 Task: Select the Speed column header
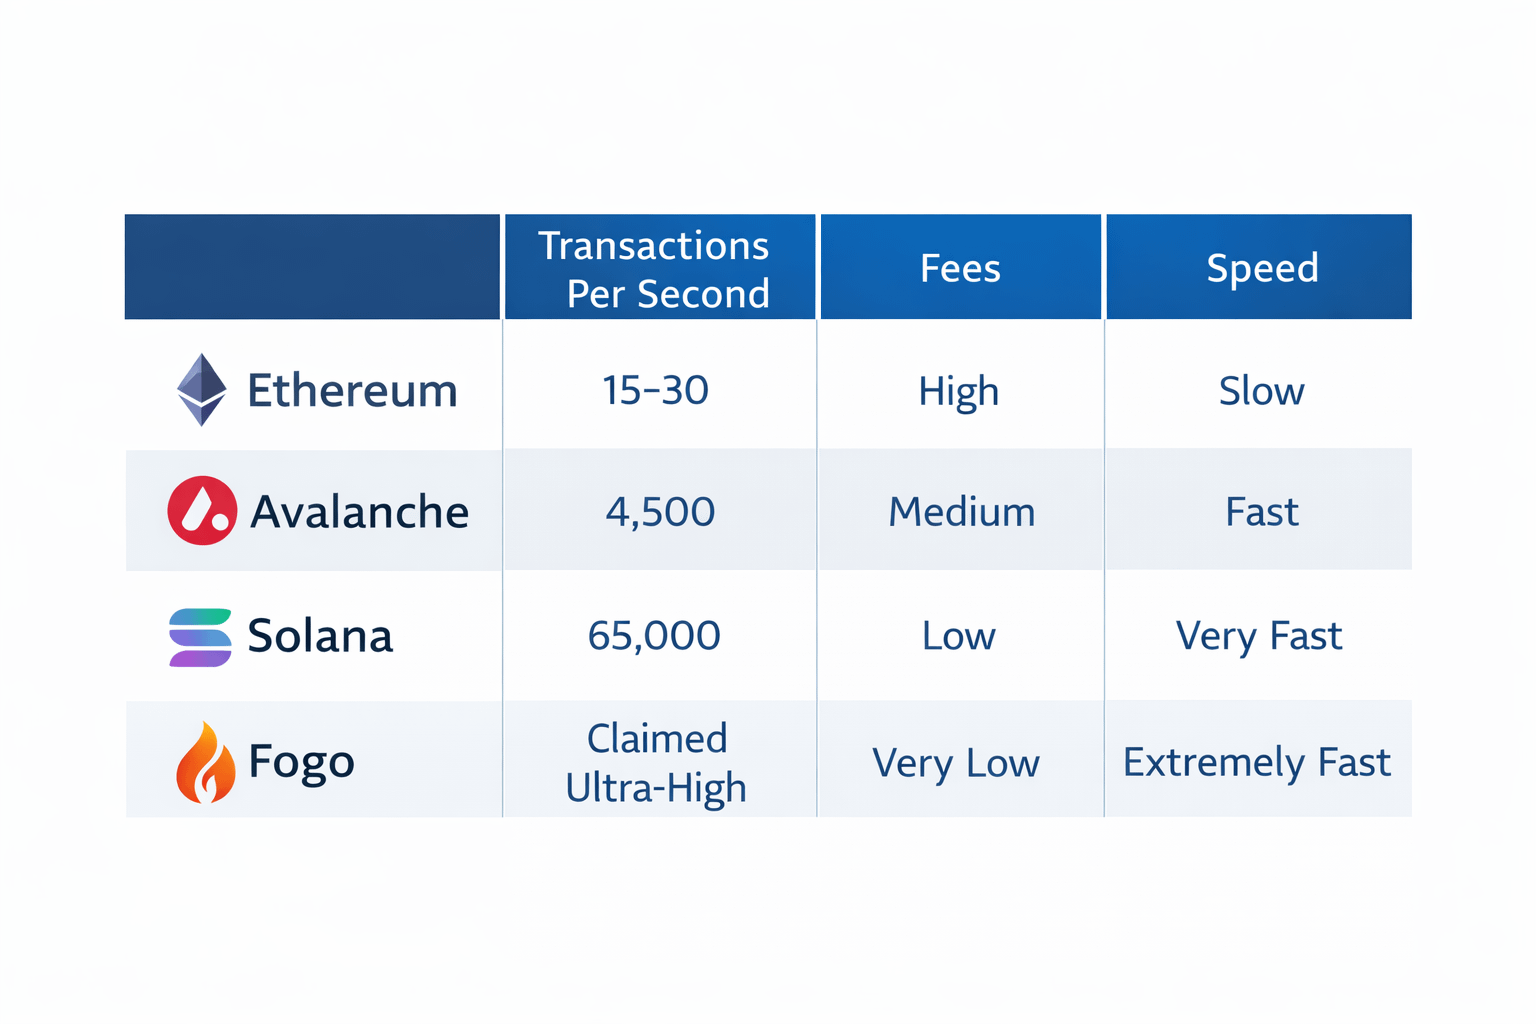pos(1260,268)
